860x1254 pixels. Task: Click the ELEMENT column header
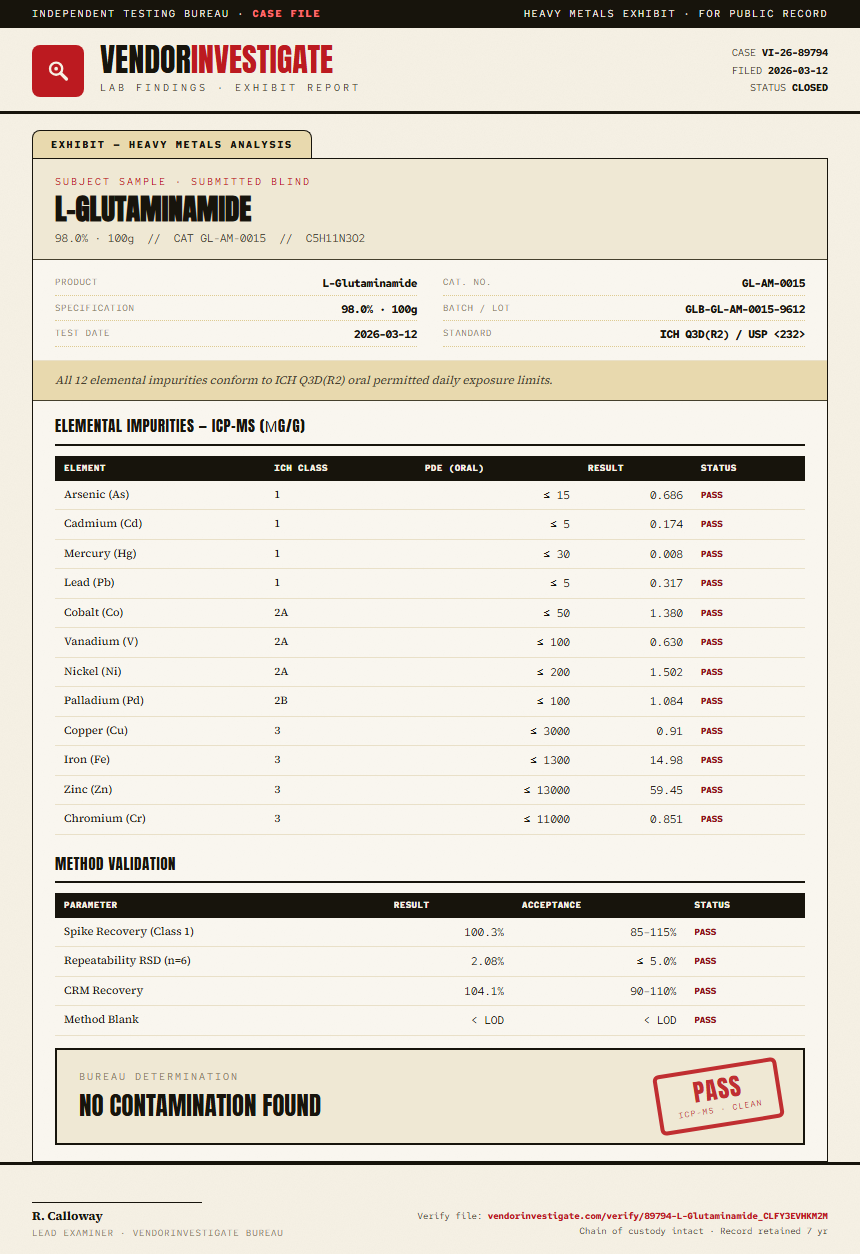tap(85, 468)
